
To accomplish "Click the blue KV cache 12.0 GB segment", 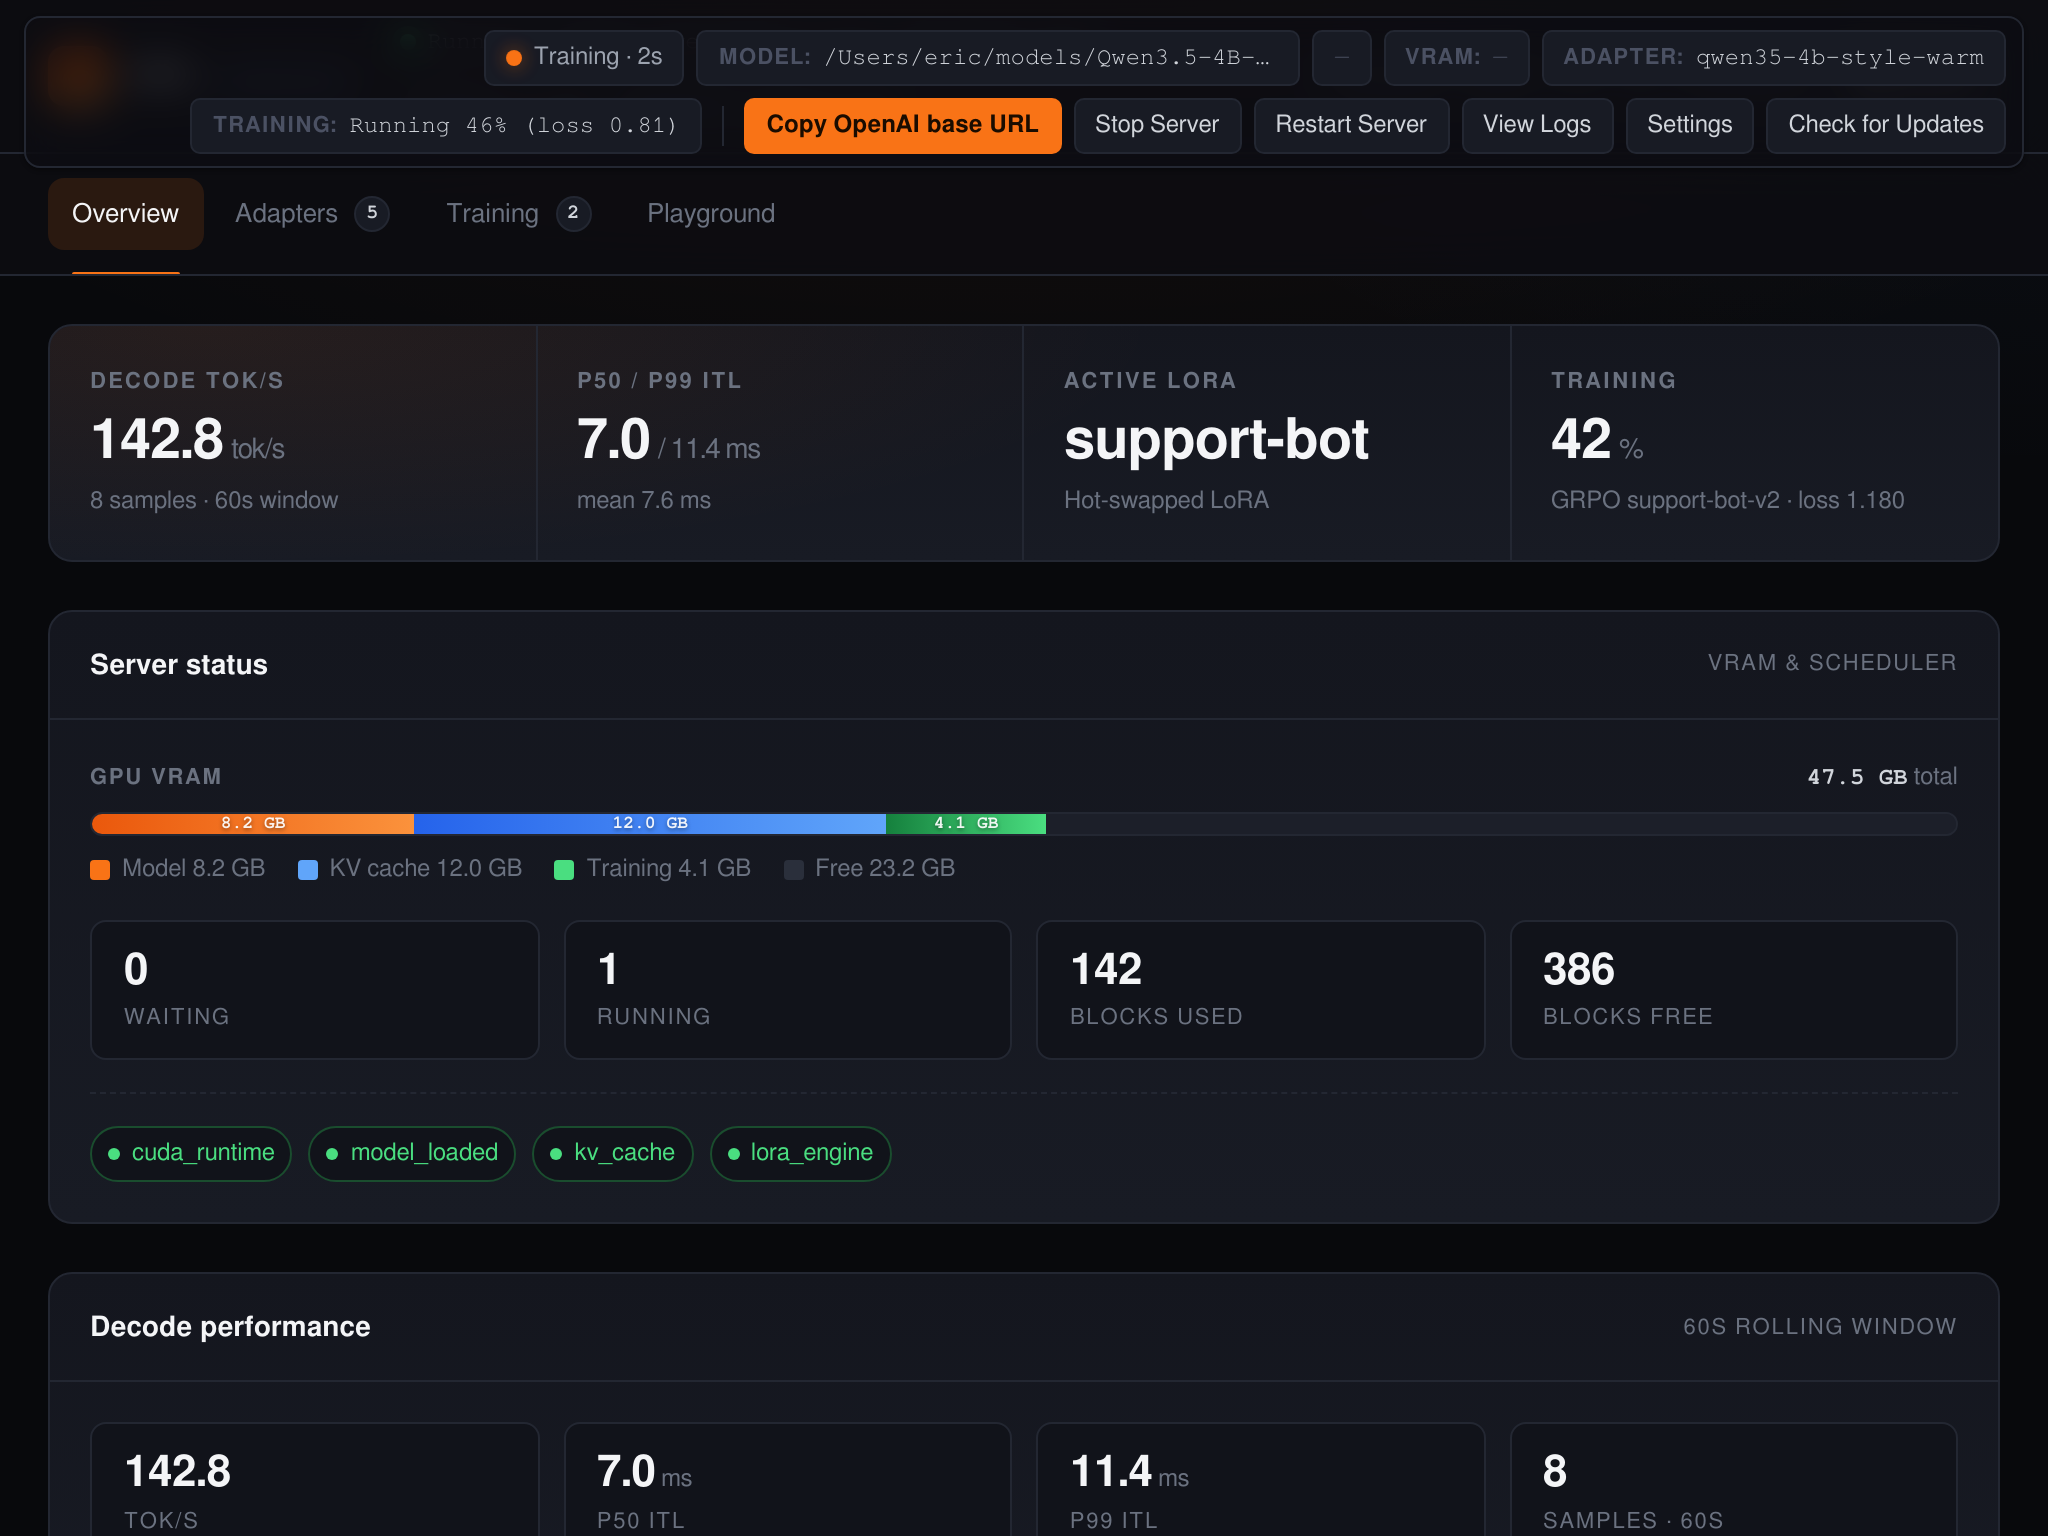I will [650, 823].
